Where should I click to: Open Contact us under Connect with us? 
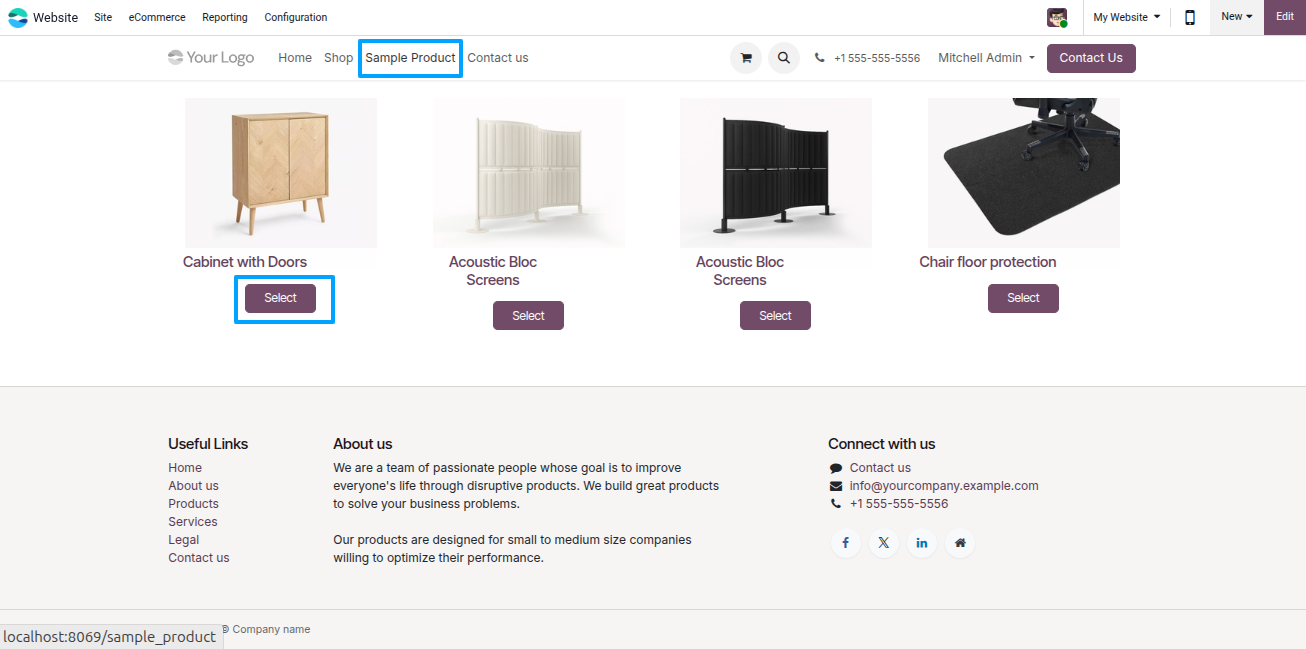point(880,468)
